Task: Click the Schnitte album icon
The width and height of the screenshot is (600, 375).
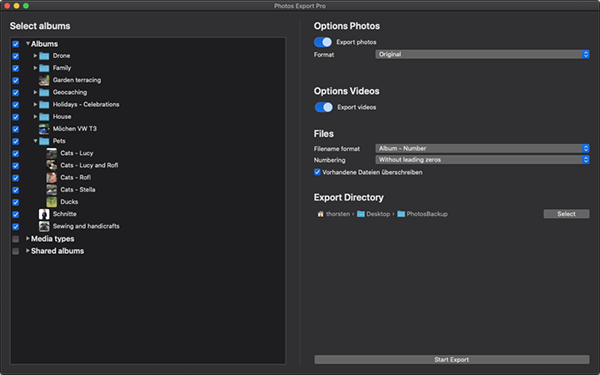Action: 44,214
